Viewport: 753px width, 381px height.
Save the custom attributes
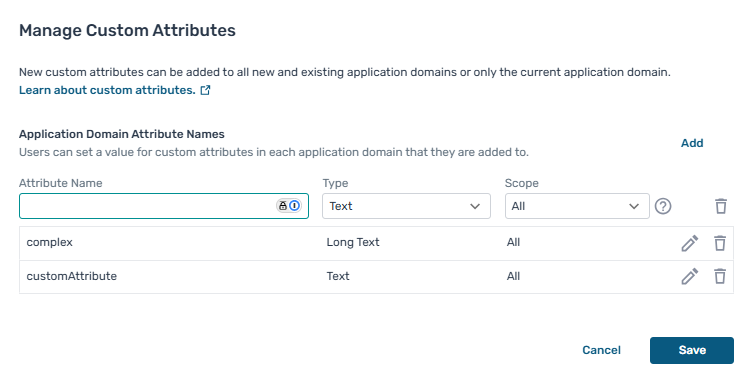pos(692,350)
